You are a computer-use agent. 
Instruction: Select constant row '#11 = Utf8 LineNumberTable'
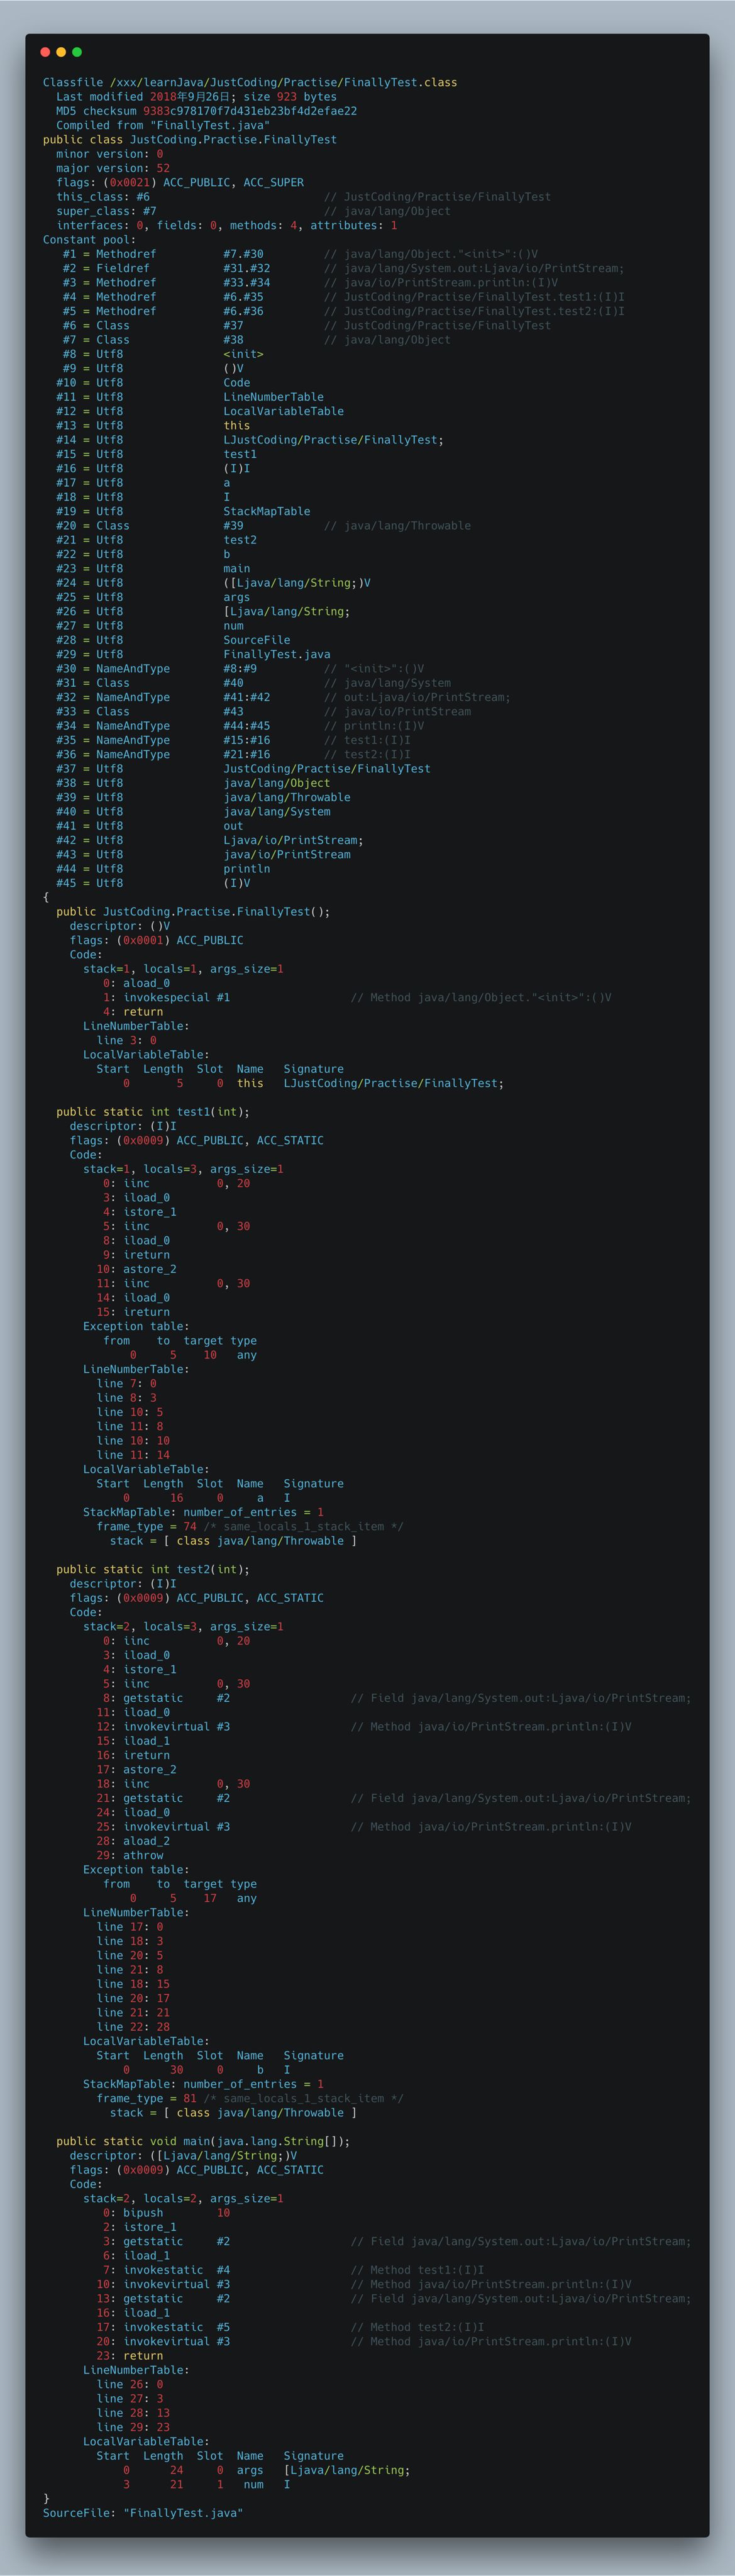(x=189, y=397)
